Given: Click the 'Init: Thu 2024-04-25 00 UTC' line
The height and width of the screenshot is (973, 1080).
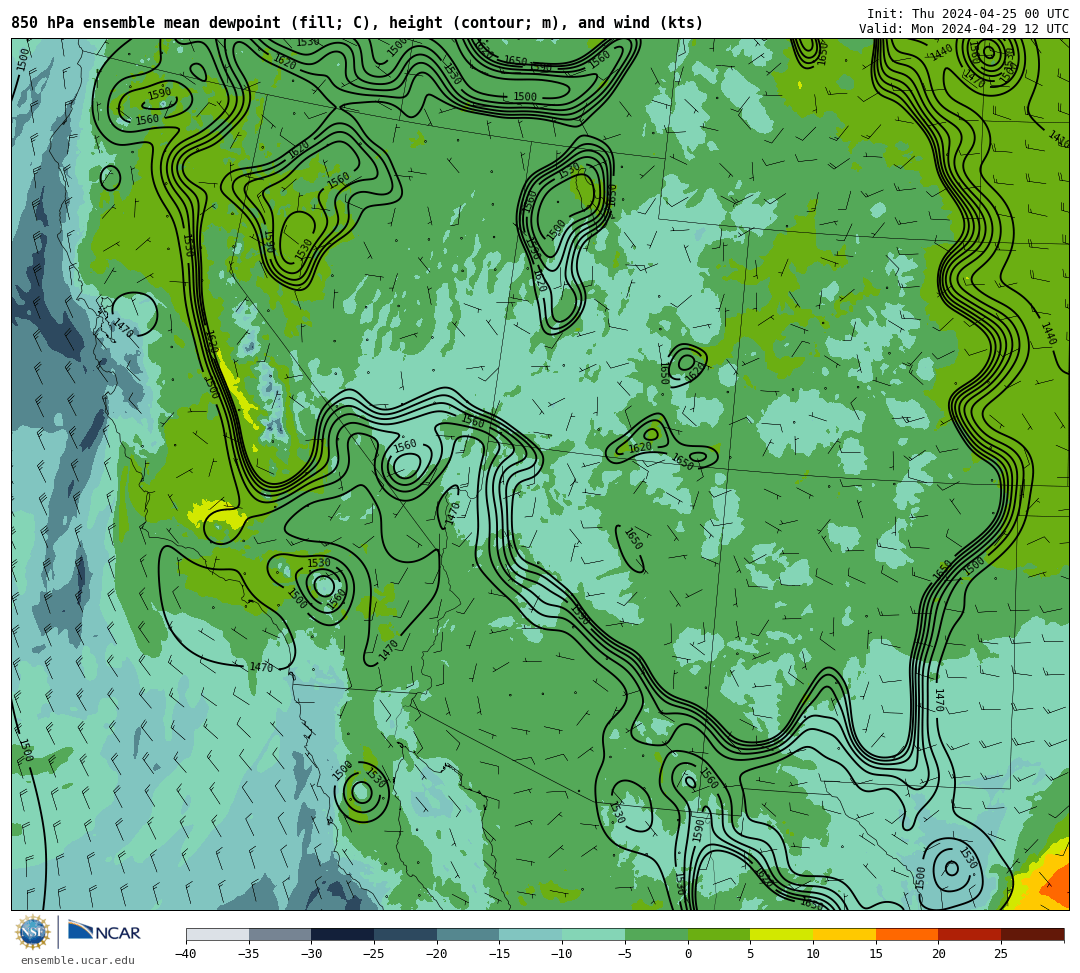Looking at the screenshot, I should (x=968, y=14).
